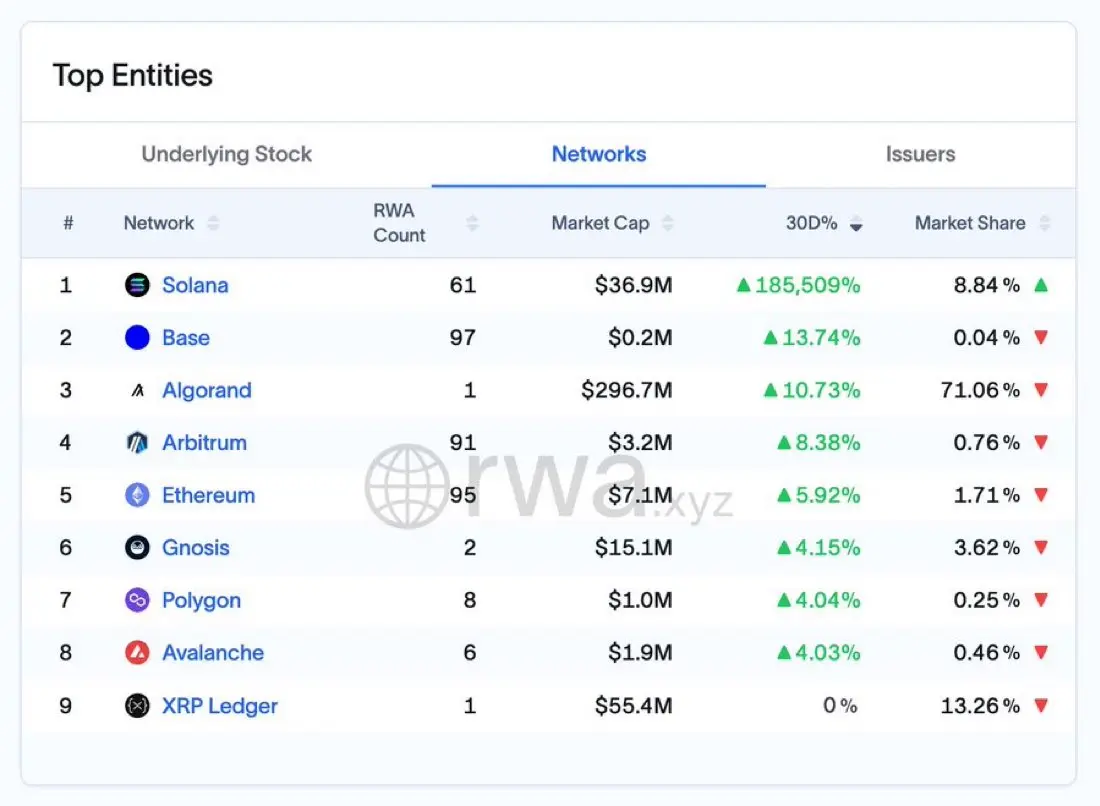Click the Base network logo icon
This screenshot has height=806, width=1100.
point(137,337)
